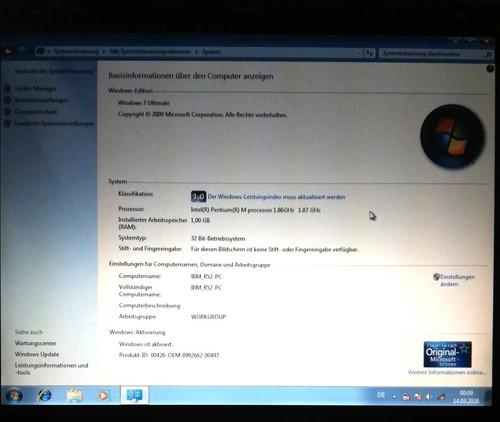Screen dimensions: 500x422
Task: Click the rightmost notification tray icon
Action: point(441,397)
